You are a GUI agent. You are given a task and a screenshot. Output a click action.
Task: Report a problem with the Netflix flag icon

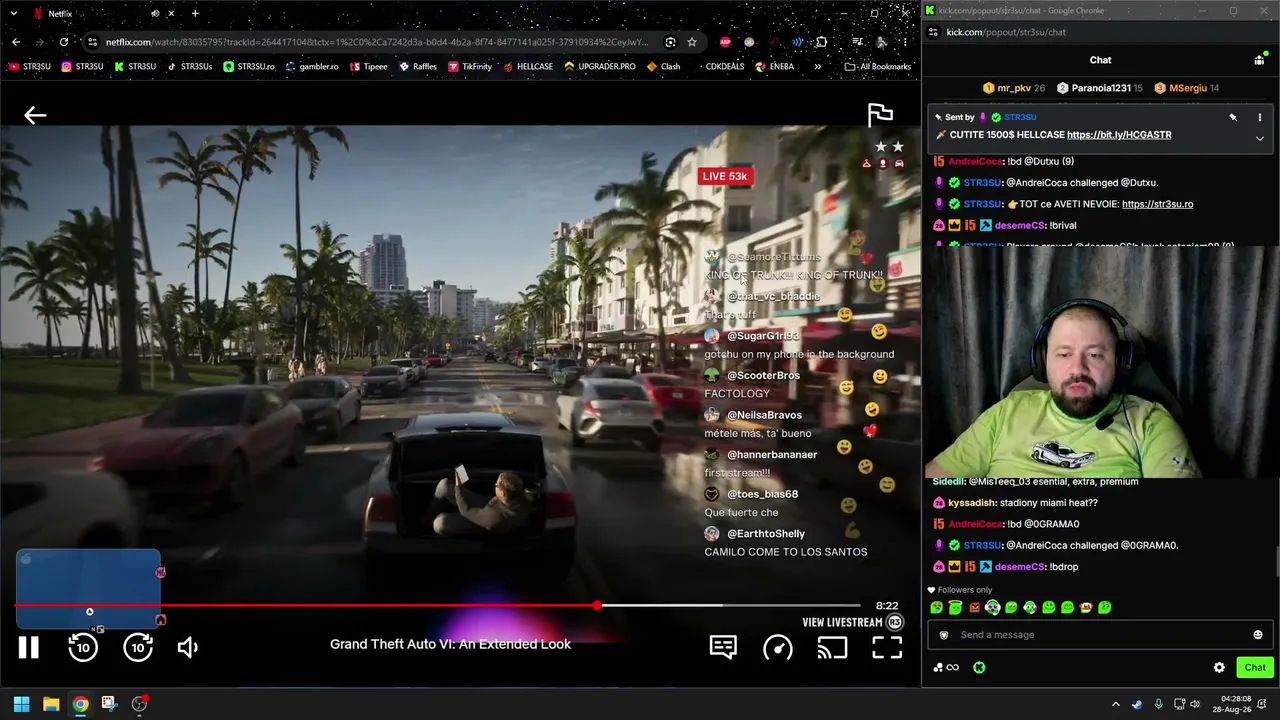pos(880,115)
